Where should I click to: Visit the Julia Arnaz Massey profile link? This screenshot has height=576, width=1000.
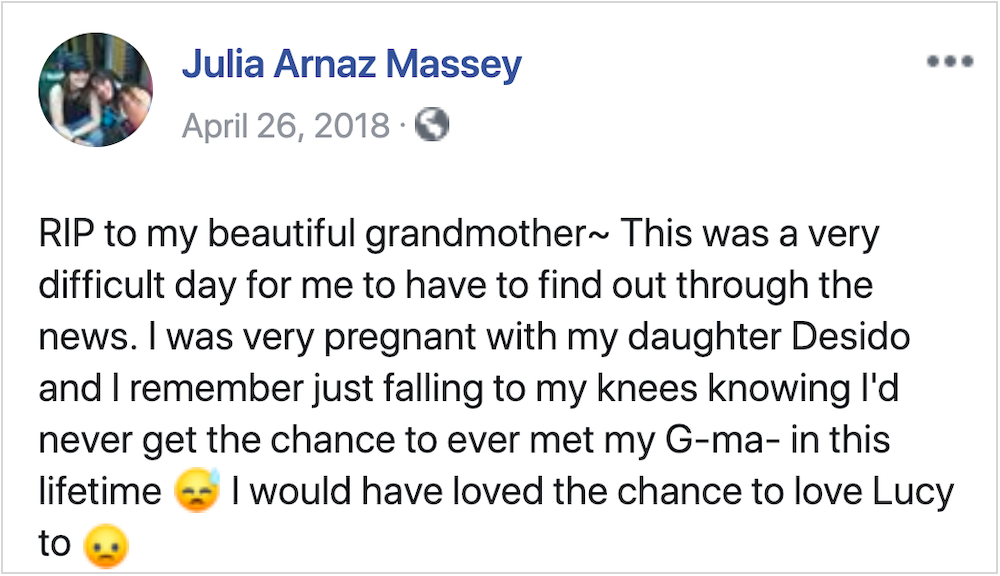point(351,66)
